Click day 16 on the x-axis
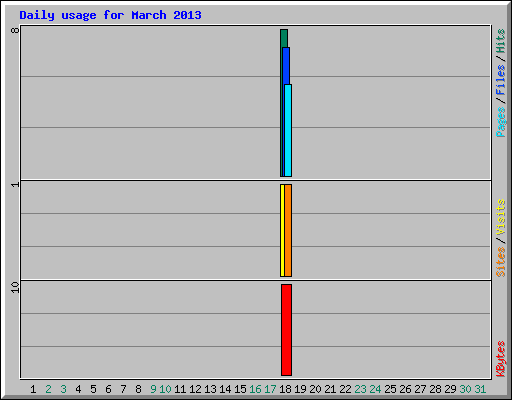 [255, 389]
